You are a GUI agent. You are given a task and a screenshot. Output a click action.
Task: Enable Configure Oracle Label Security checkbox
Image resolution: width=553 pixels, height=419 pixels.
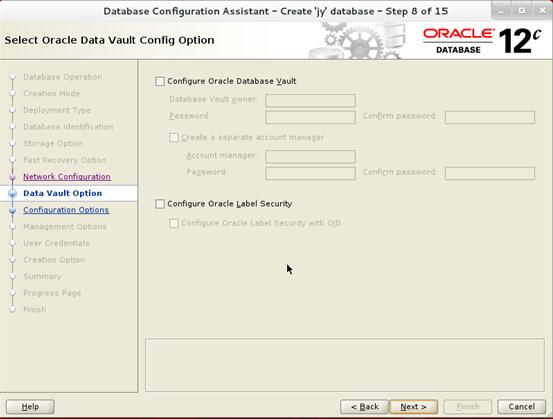[x=160, y=204]
